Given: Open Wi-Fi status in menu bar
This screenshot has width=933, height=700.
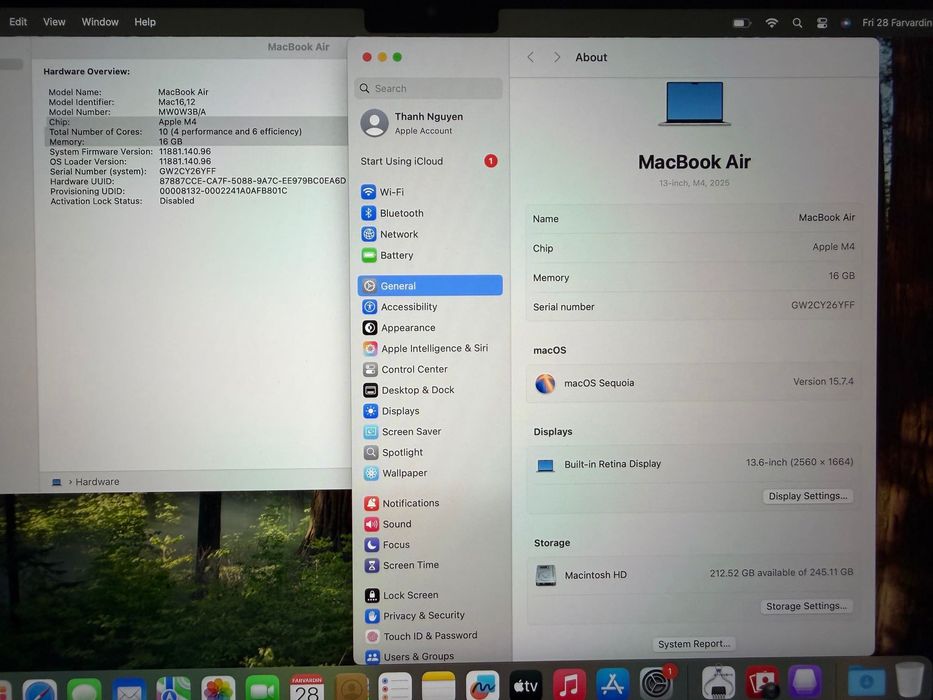Looking at the screenshot, I should coord(772,23).
